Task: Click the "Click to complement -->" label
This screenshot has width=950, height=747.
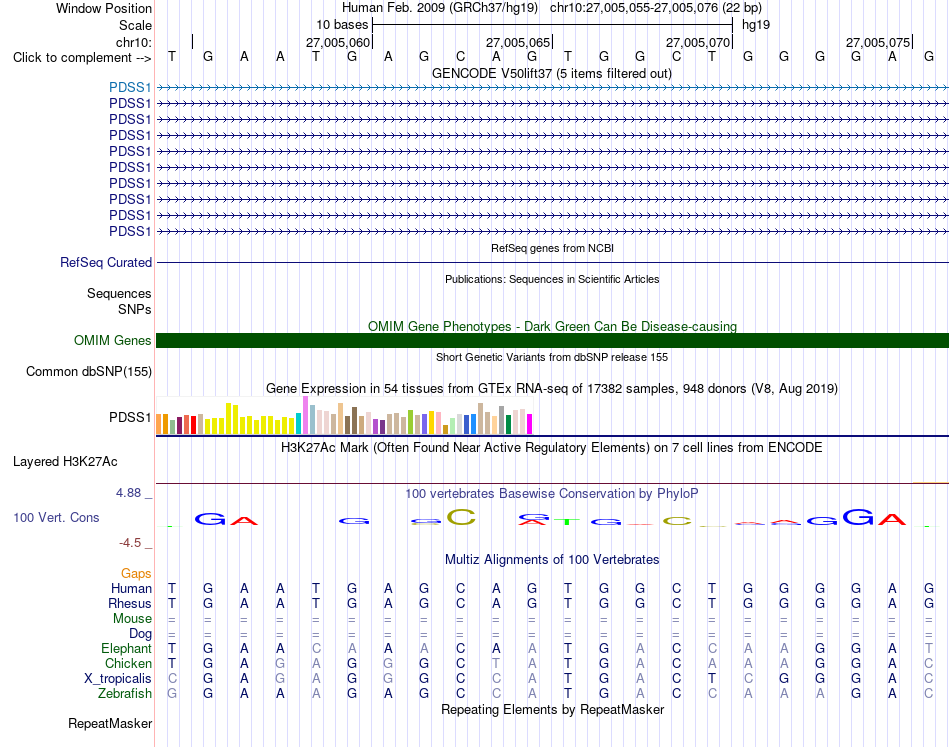Action: coord(82,58)
